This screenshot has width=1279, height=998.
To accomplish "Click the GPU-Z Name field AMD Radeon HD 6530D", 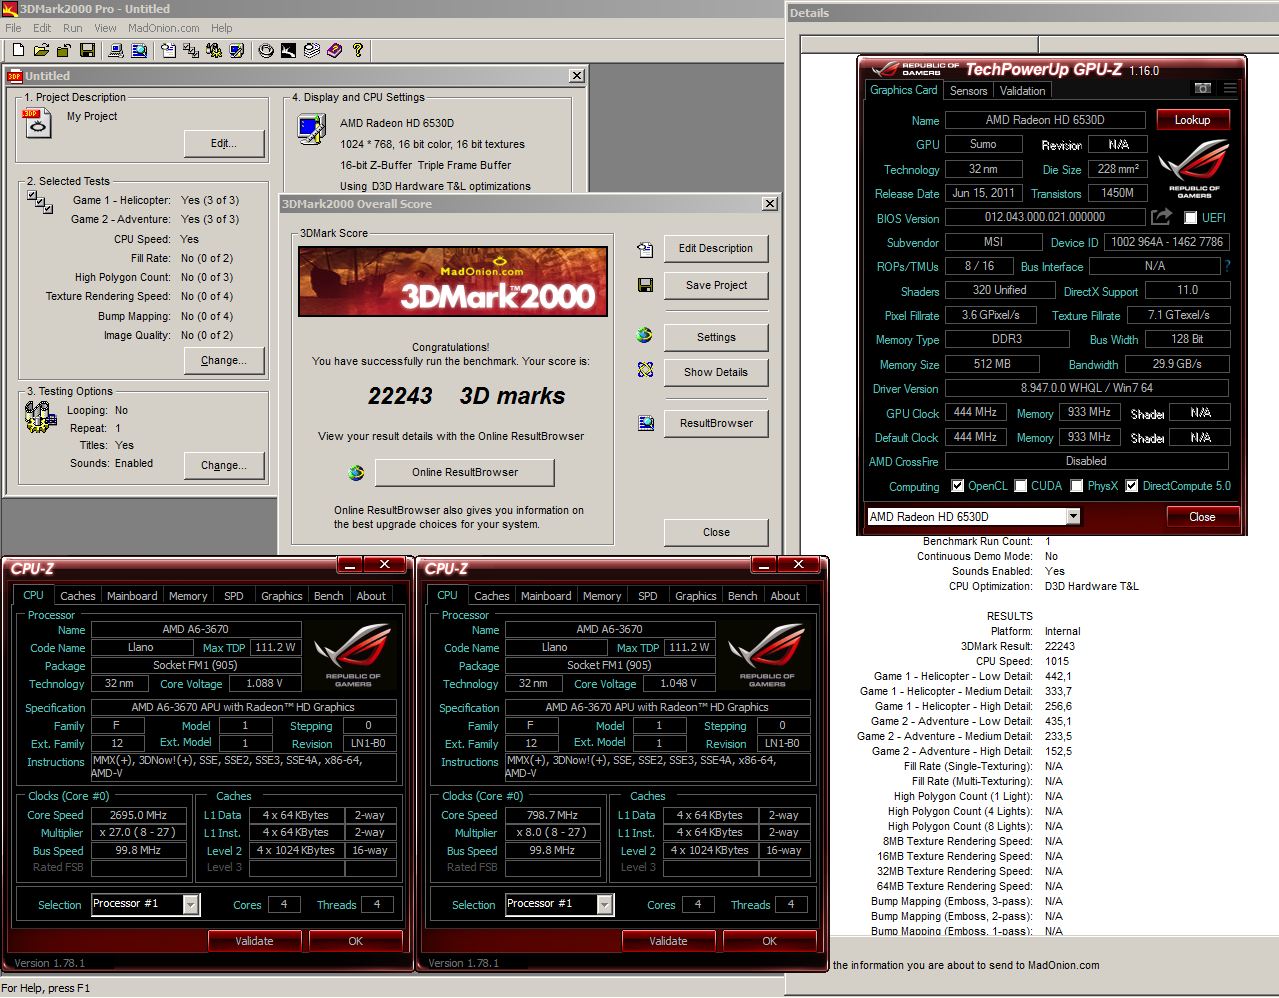I will [1046, 120].
